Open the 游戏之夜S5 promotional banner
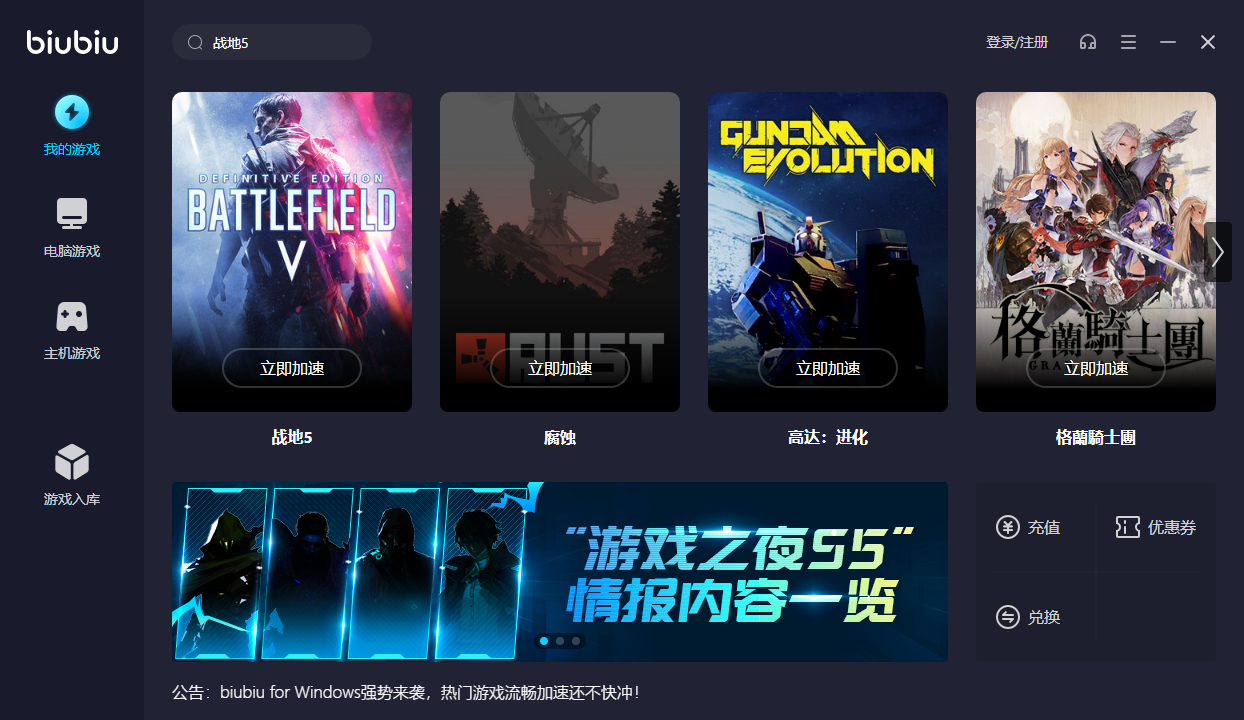This screenshot has width=1244, height=720. click(560, 572)
